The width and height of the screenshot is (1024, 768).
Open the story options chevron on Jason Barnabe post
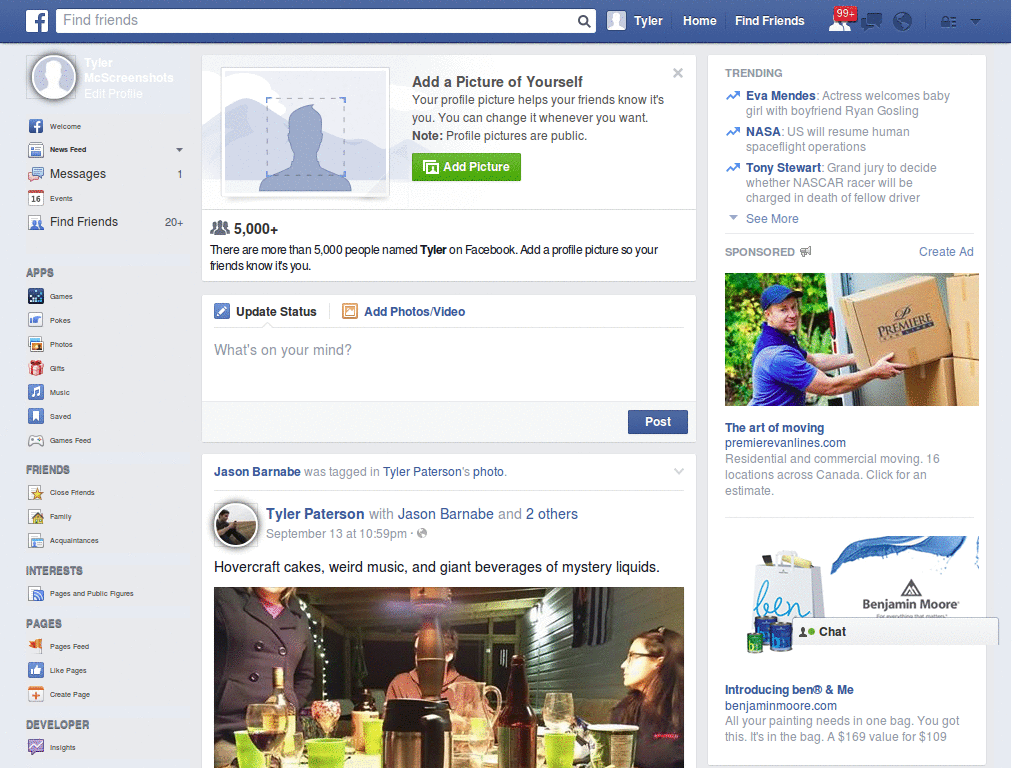click(x=679, y=472)
